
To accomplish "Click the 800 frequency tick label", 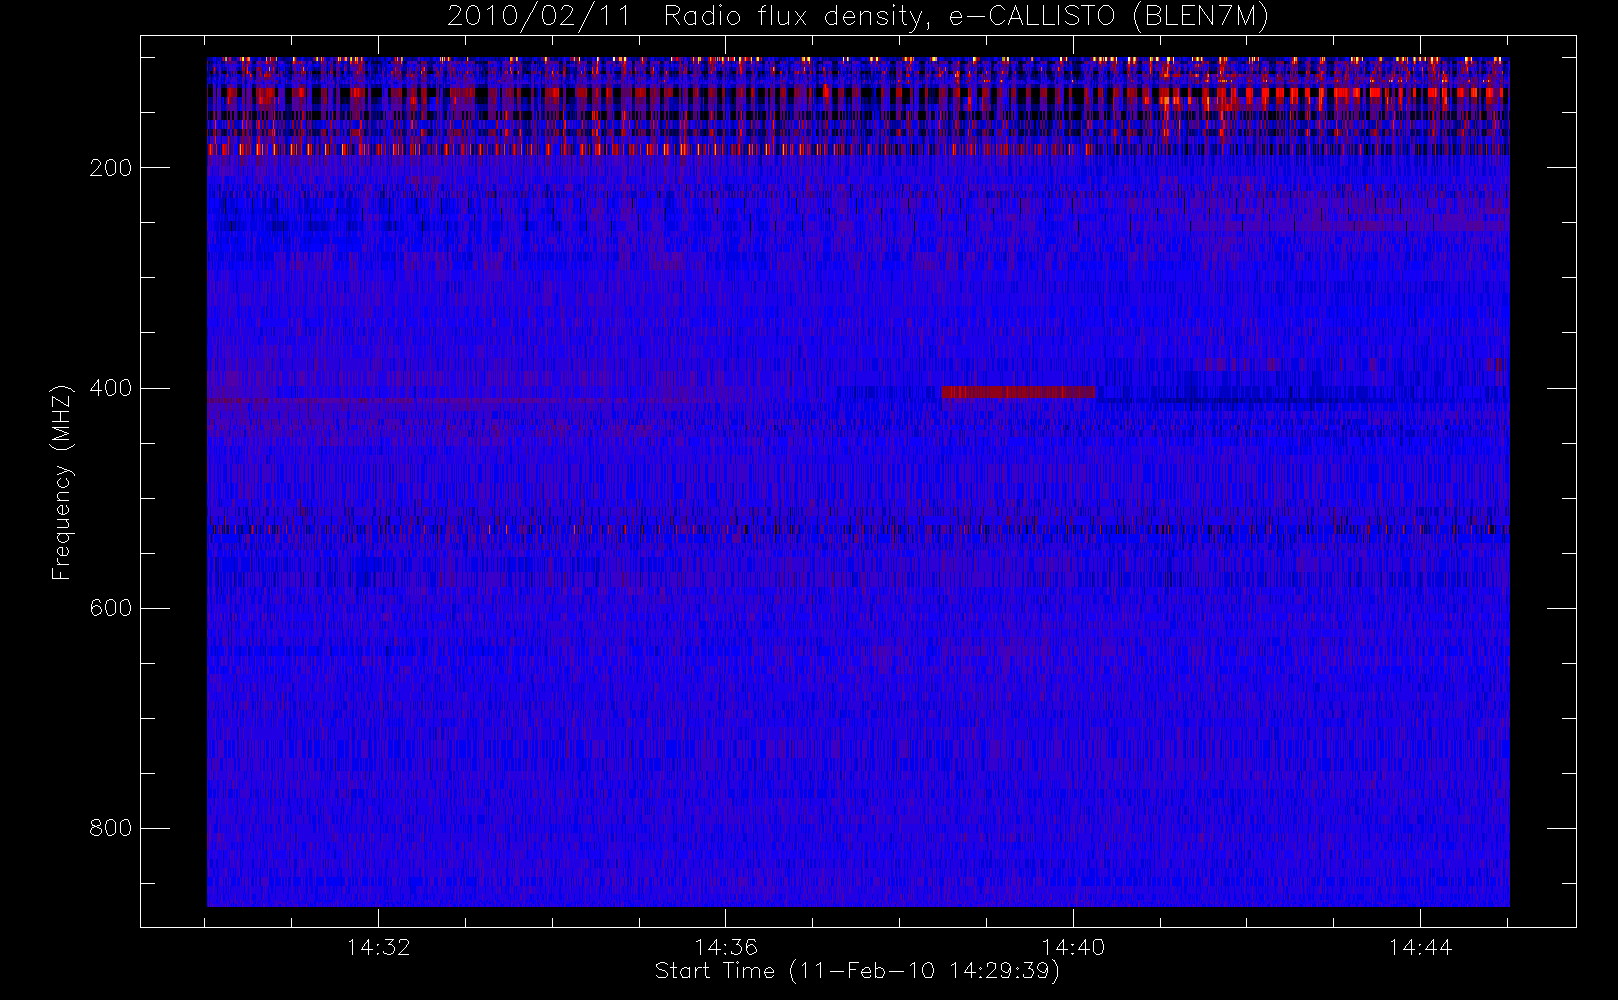I will pyautogui.click(x=111, y=828).
